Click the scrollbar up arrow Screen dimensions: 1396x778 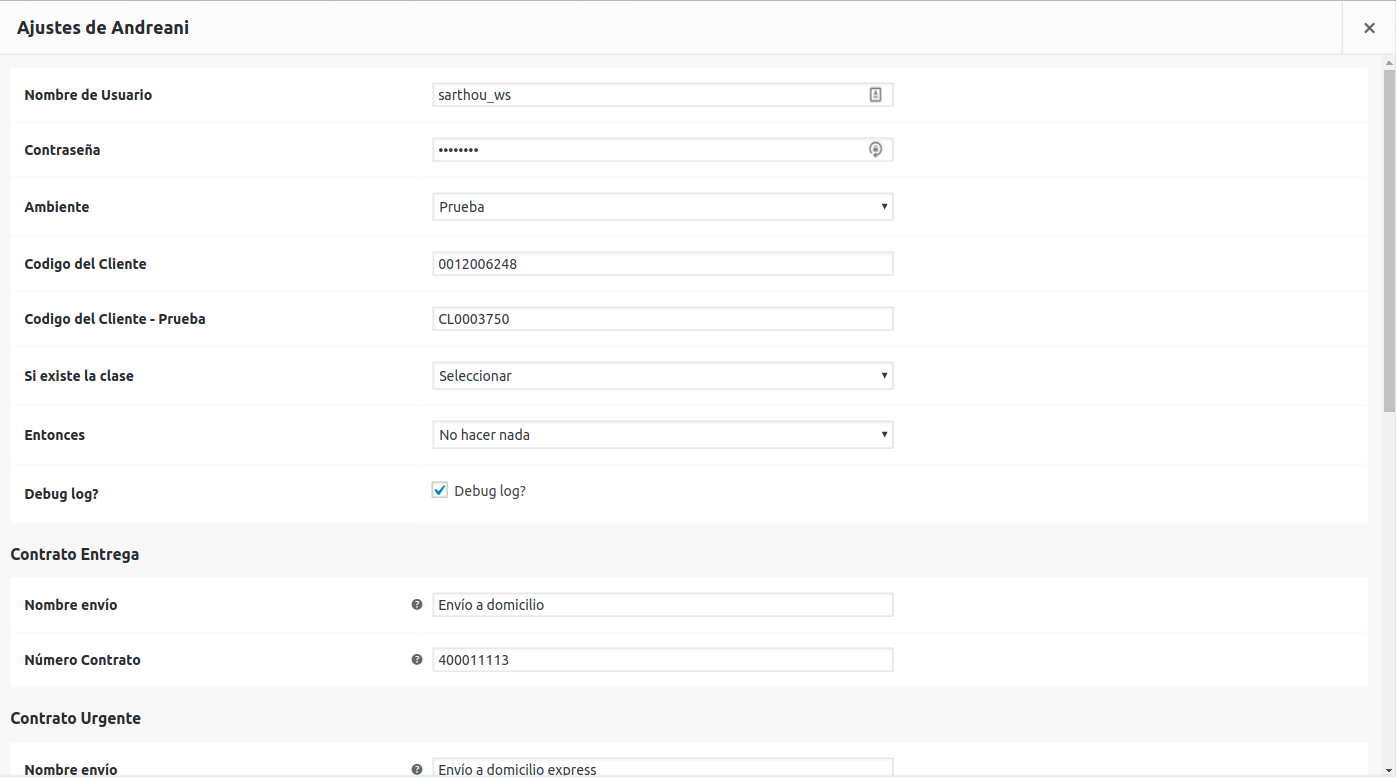1389,62
